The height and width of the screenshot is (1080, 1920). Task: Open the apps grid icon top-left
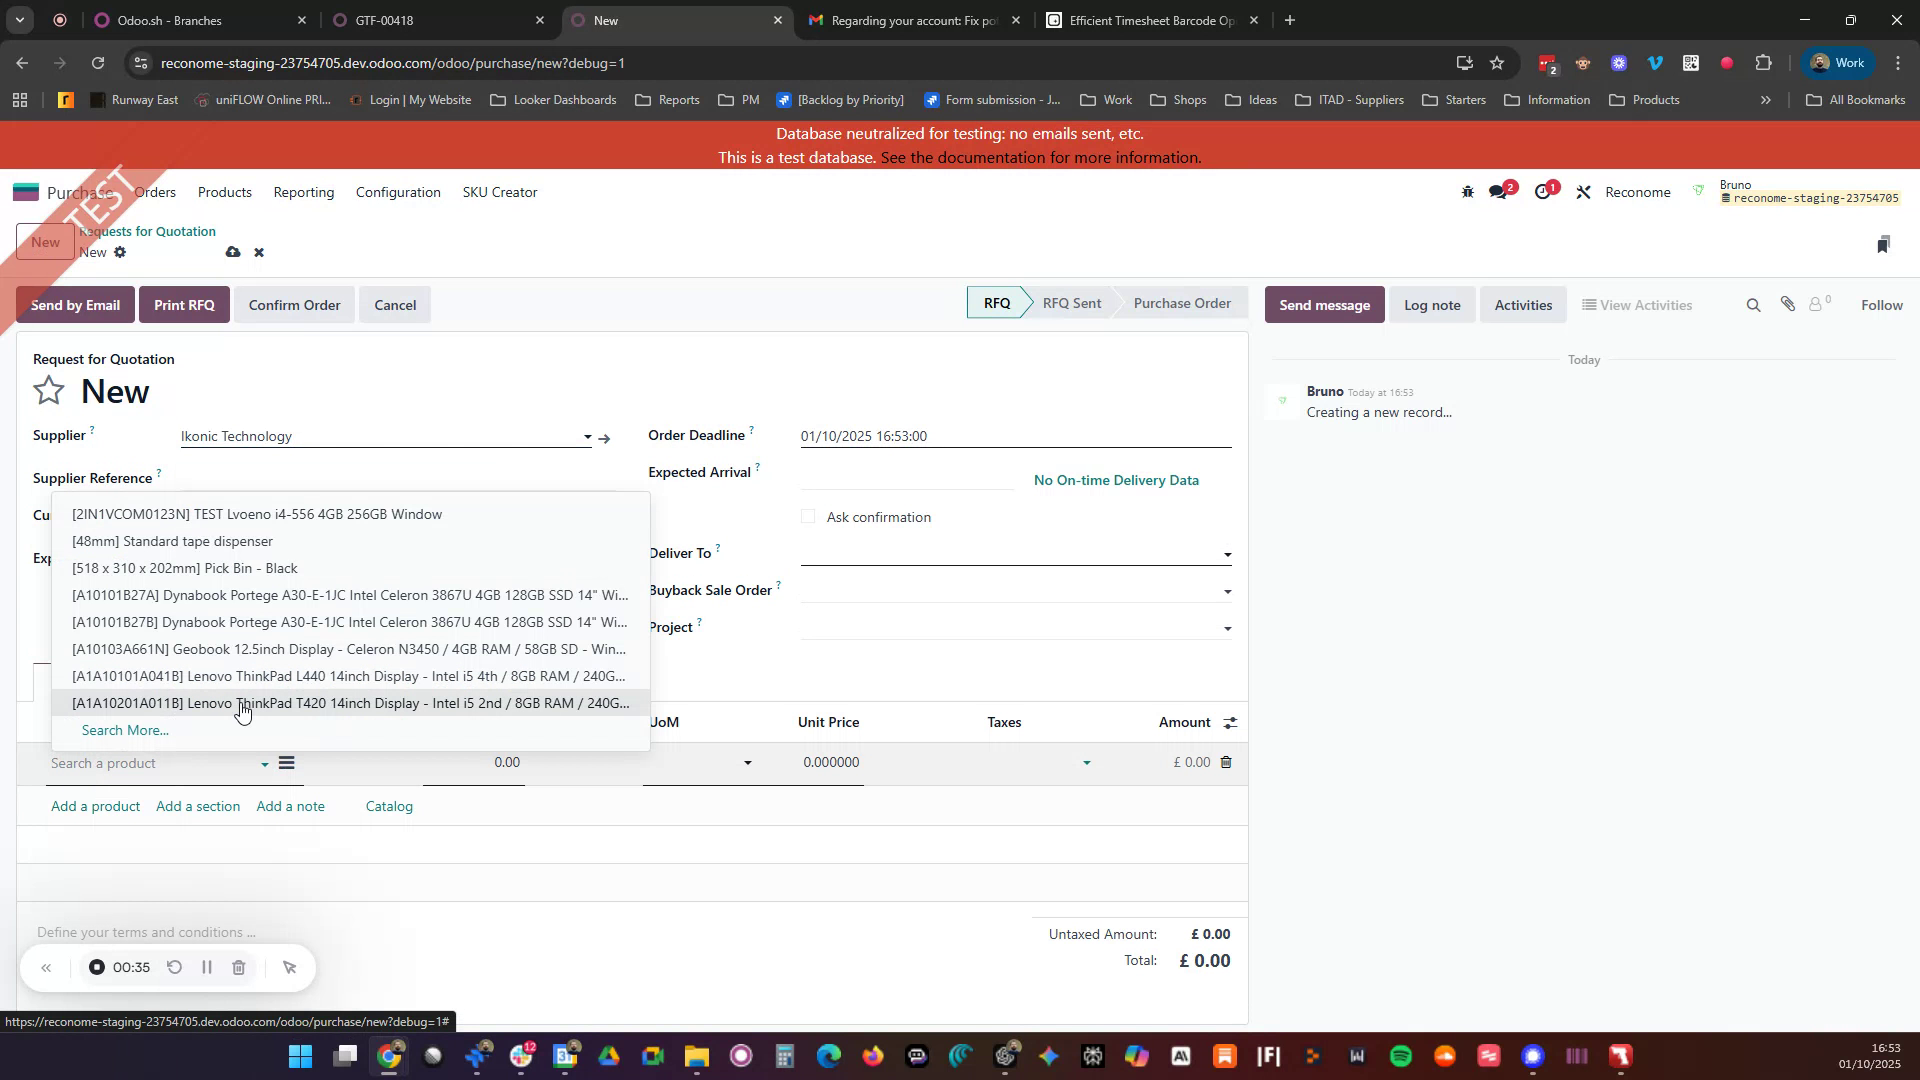tap(19, 100)
